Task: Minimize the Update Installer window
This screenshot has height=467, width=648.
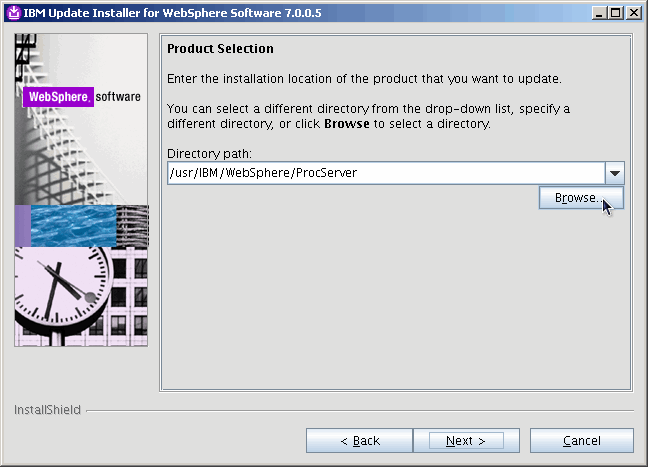Action: tap(599, 12)
